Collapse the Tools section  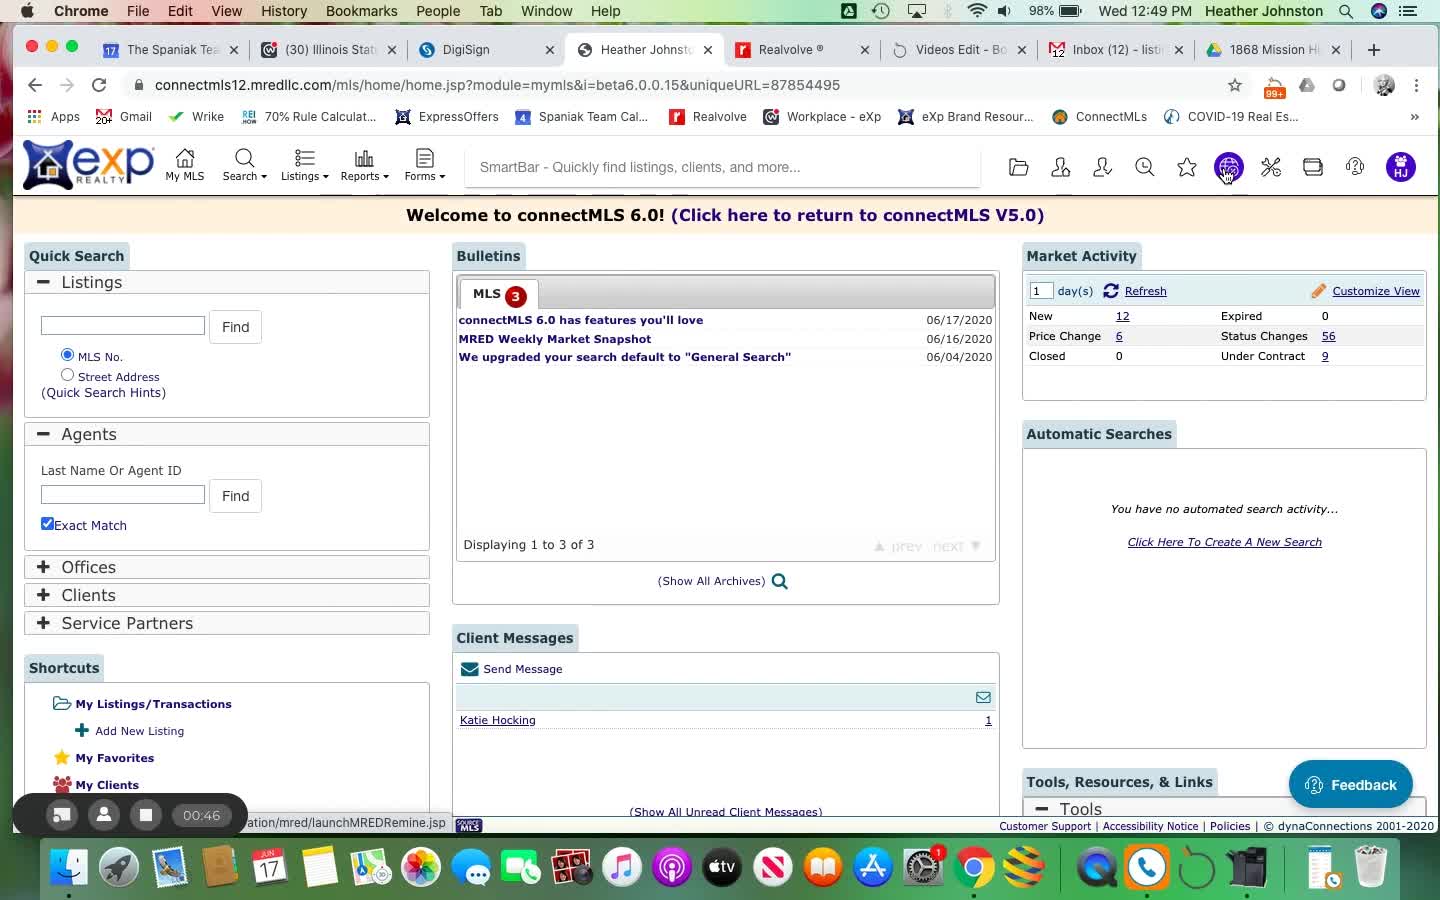[x=1041, y=808]
